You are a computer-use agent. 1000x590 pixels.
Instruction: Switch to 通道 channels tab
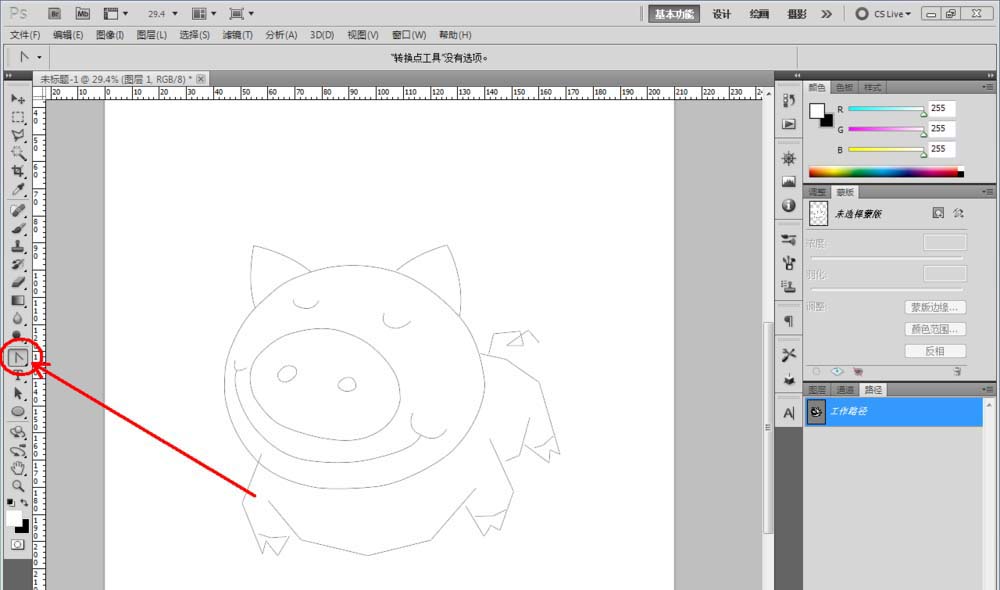click(845, 390)
